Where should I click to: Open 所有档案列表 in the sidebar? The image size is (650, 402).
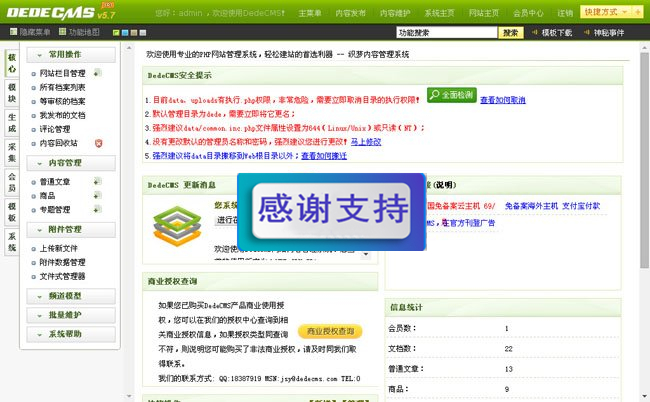pos(62,87)
